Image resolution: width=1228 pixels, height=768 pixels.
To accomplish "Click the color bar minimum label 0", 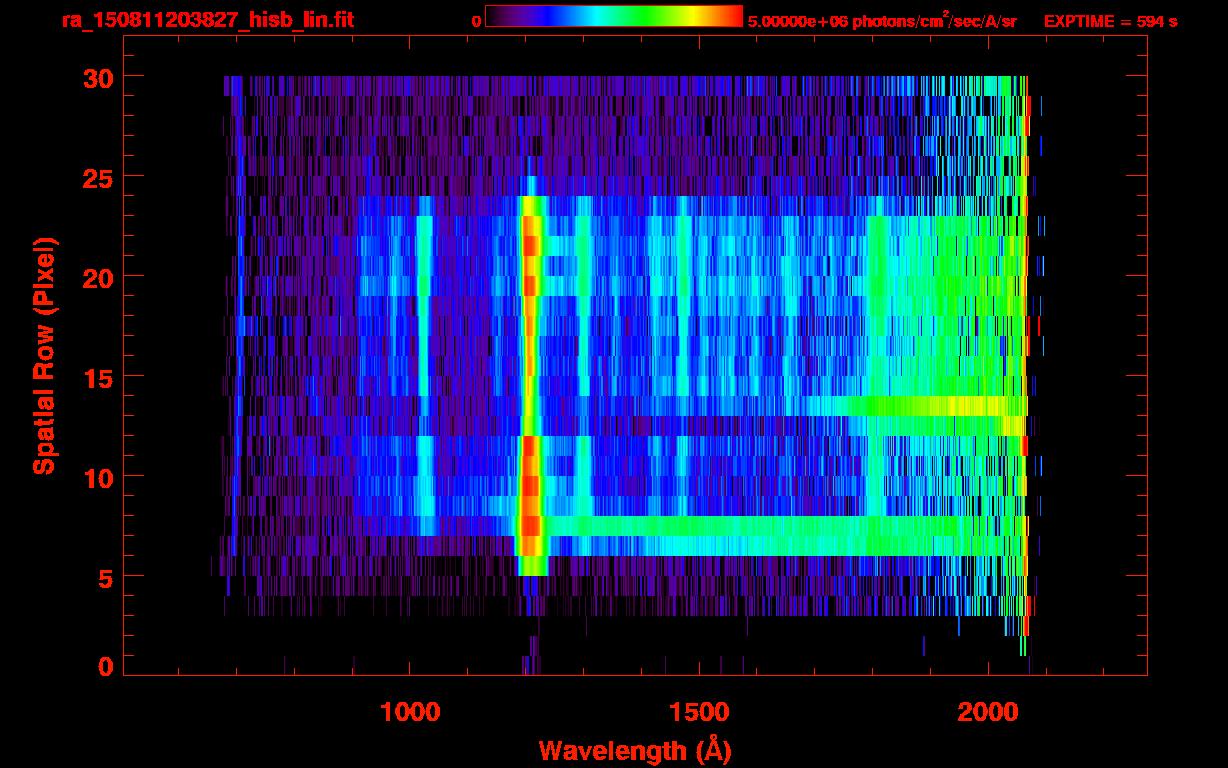I will pyautogui.click(x=476, y=21).
